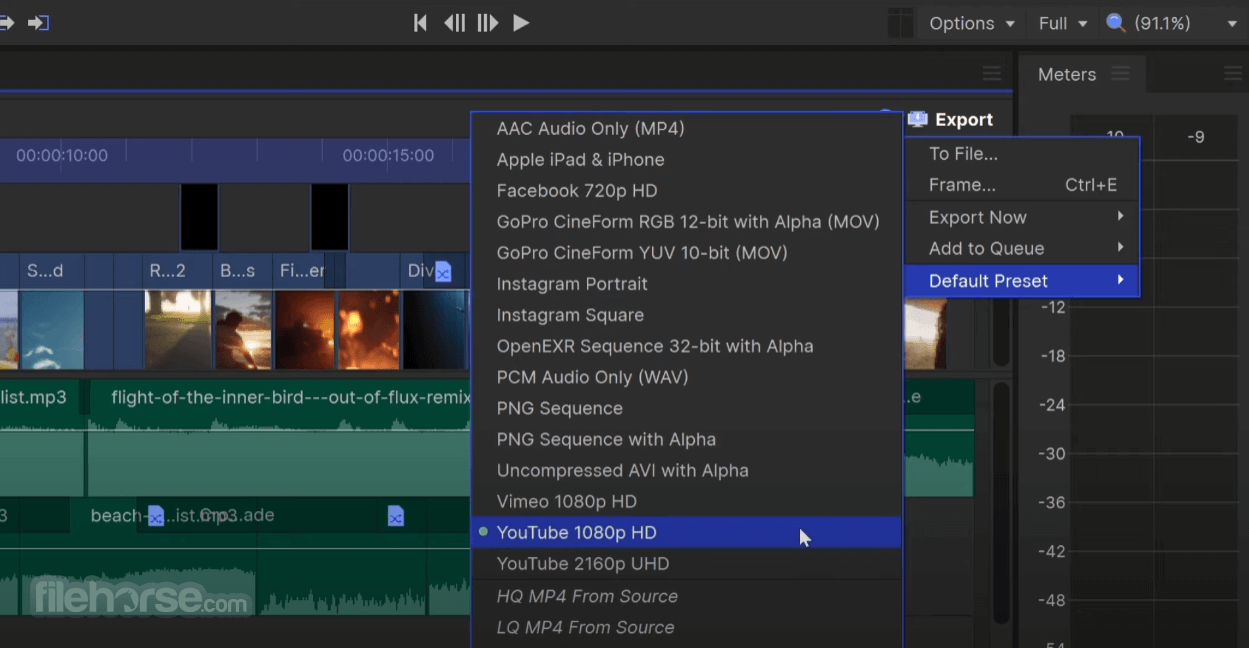
Task: Click the second black clip above video track
Action: 330,217
